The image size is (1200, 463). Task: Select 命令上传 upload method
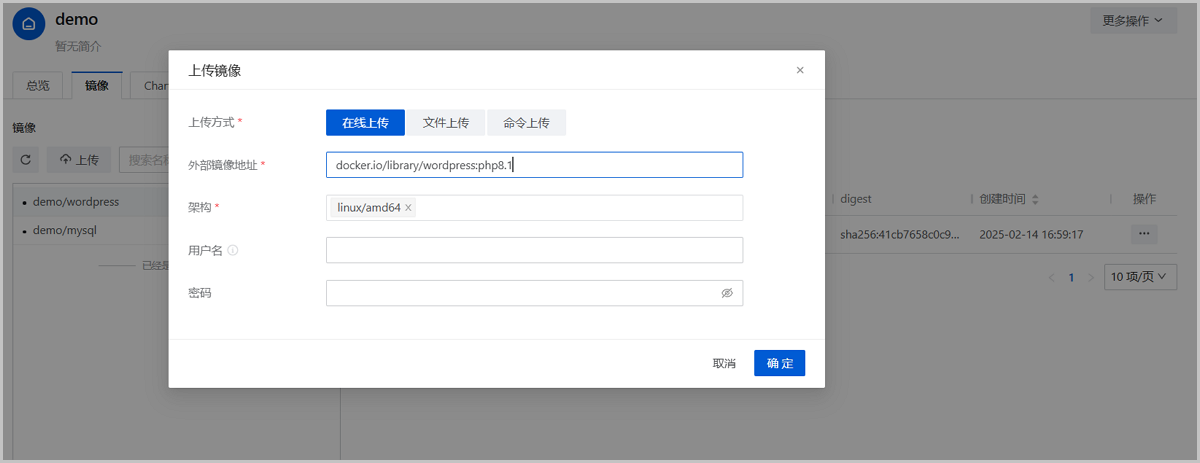click(526, 123)
